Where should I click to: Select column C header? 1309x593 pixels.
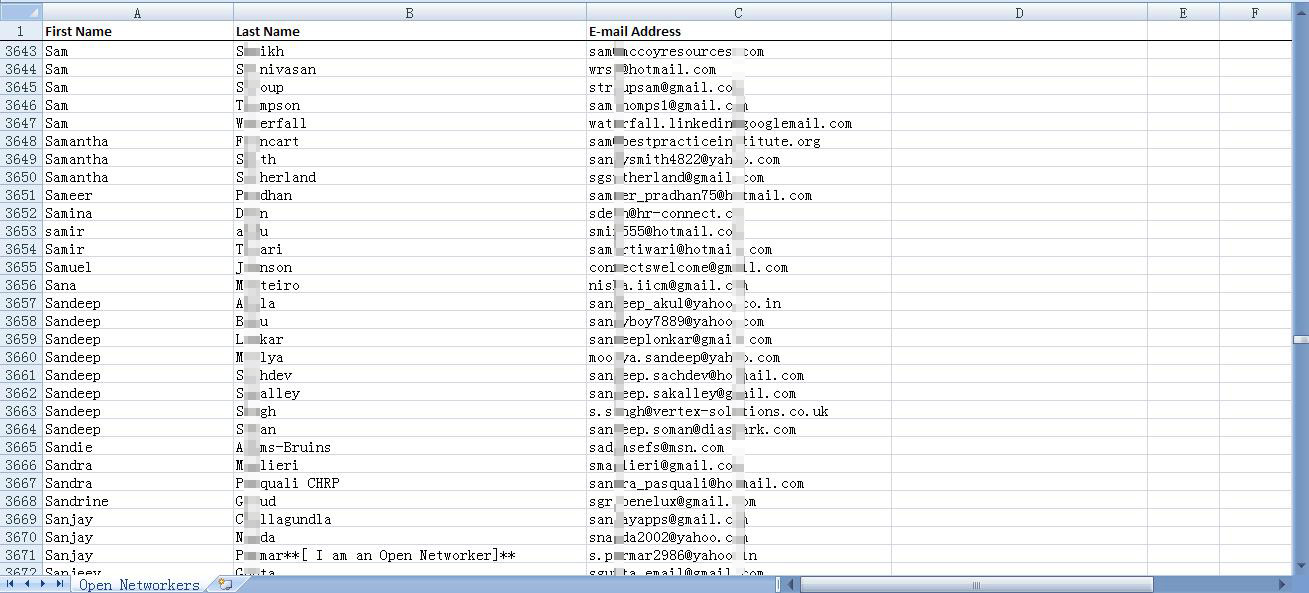coord(738,13)
